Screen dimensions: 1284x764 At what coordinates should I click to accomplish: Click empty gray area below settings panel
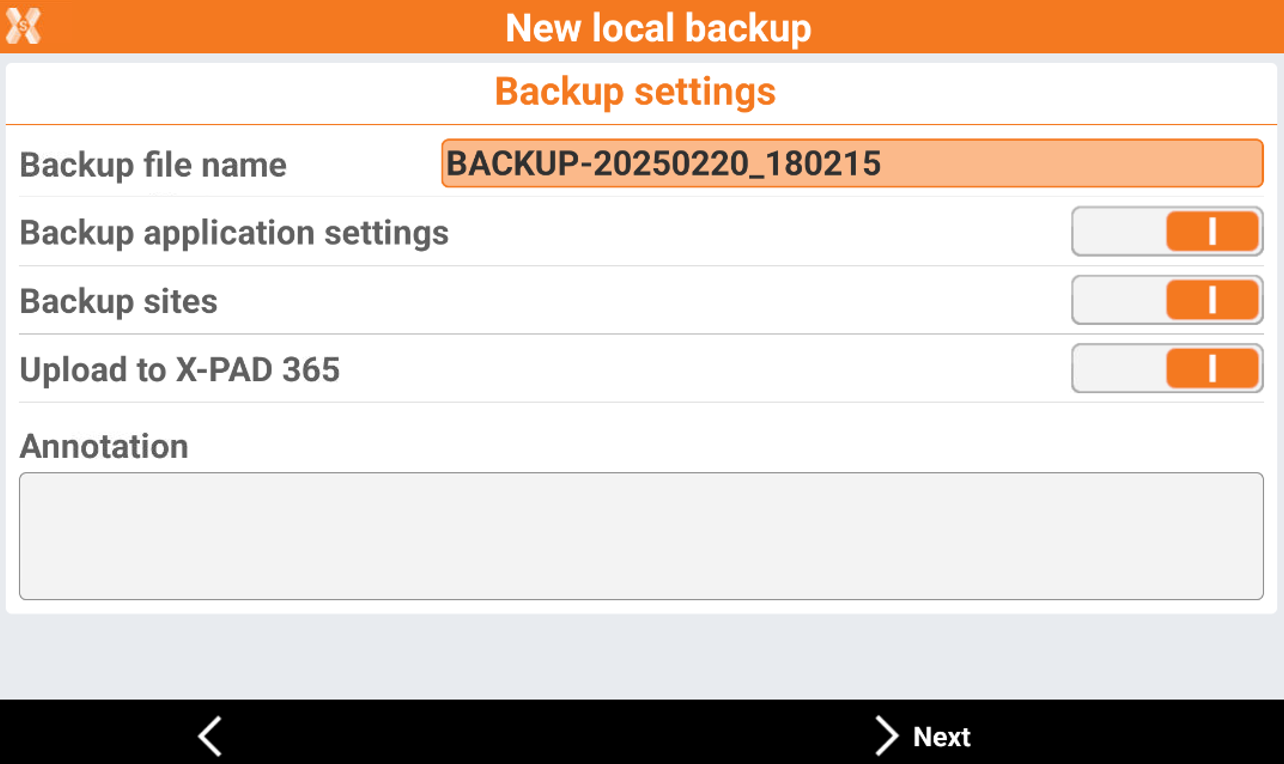click(641, 655)
